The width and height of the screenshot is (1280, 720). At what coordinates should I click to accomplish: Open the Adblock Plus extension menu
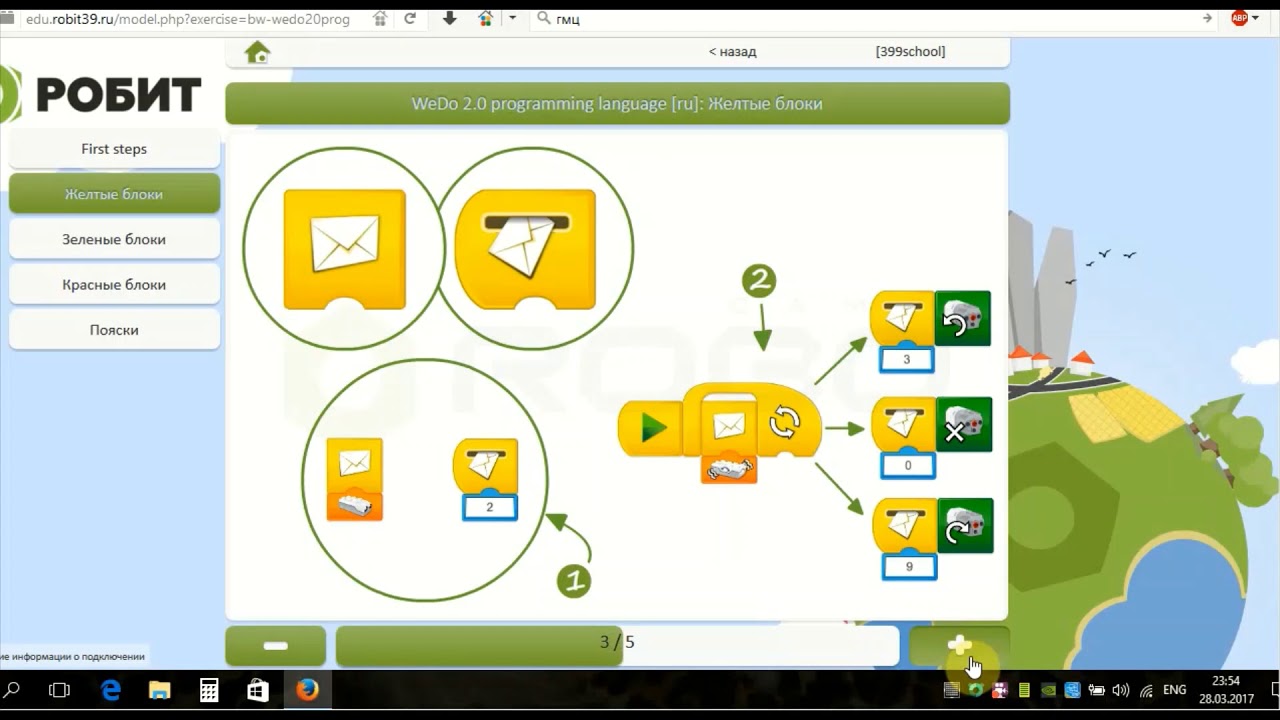pos(1240,18)
